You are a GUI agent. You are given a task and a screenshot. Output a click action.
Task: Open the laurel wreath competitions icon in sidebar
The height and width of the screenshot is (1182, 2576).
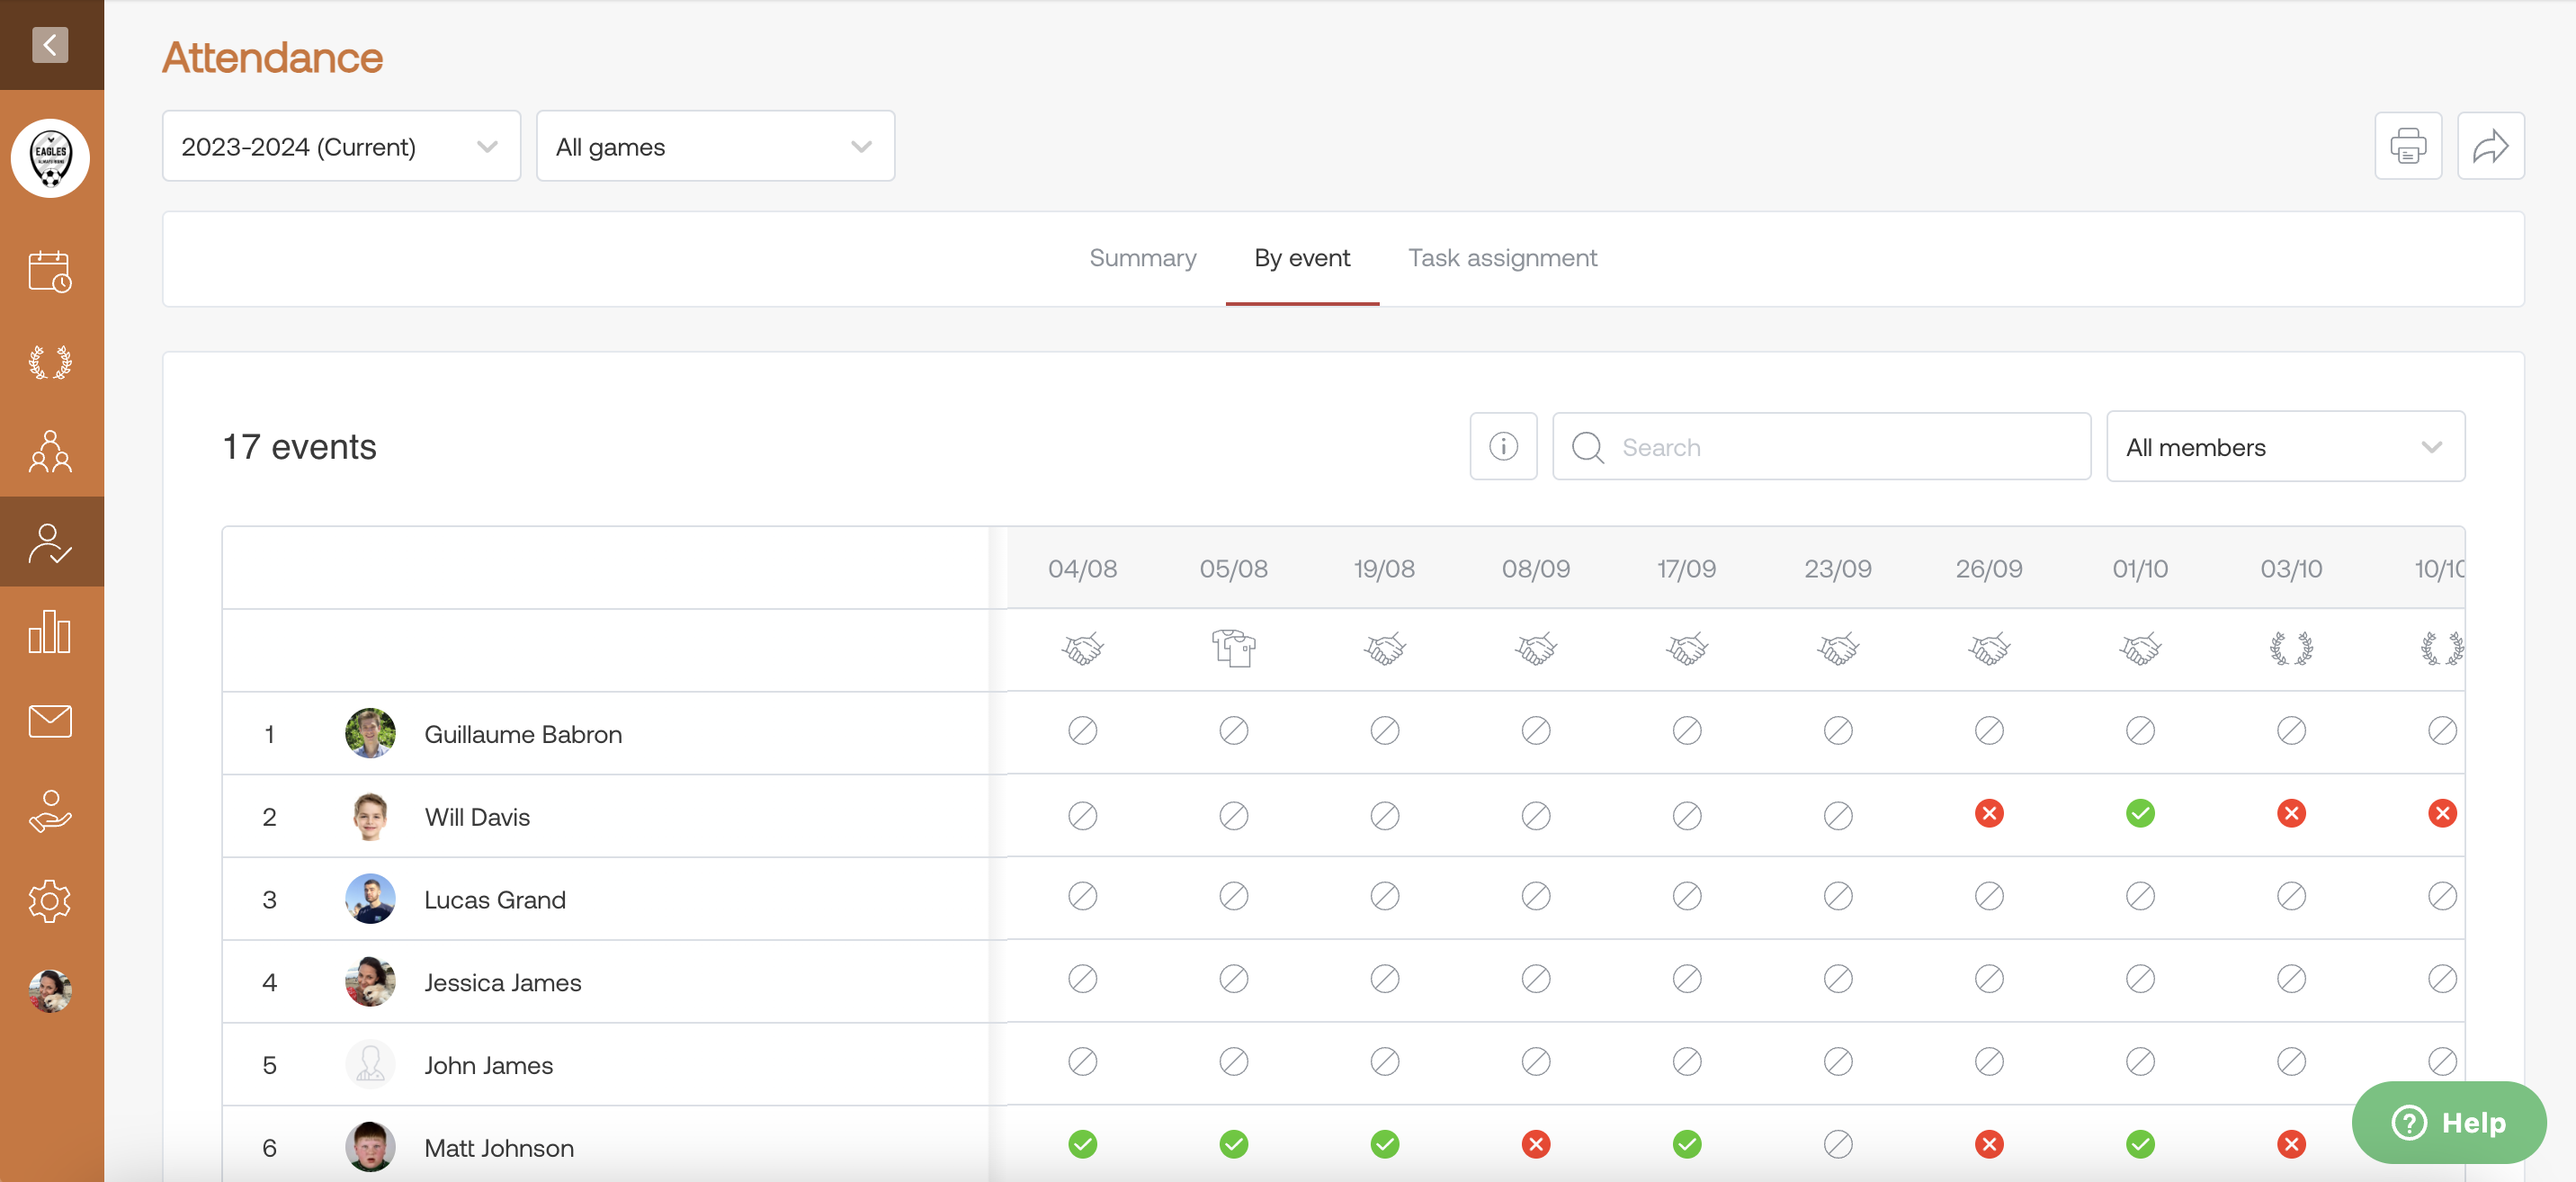(x=50, y=362)
